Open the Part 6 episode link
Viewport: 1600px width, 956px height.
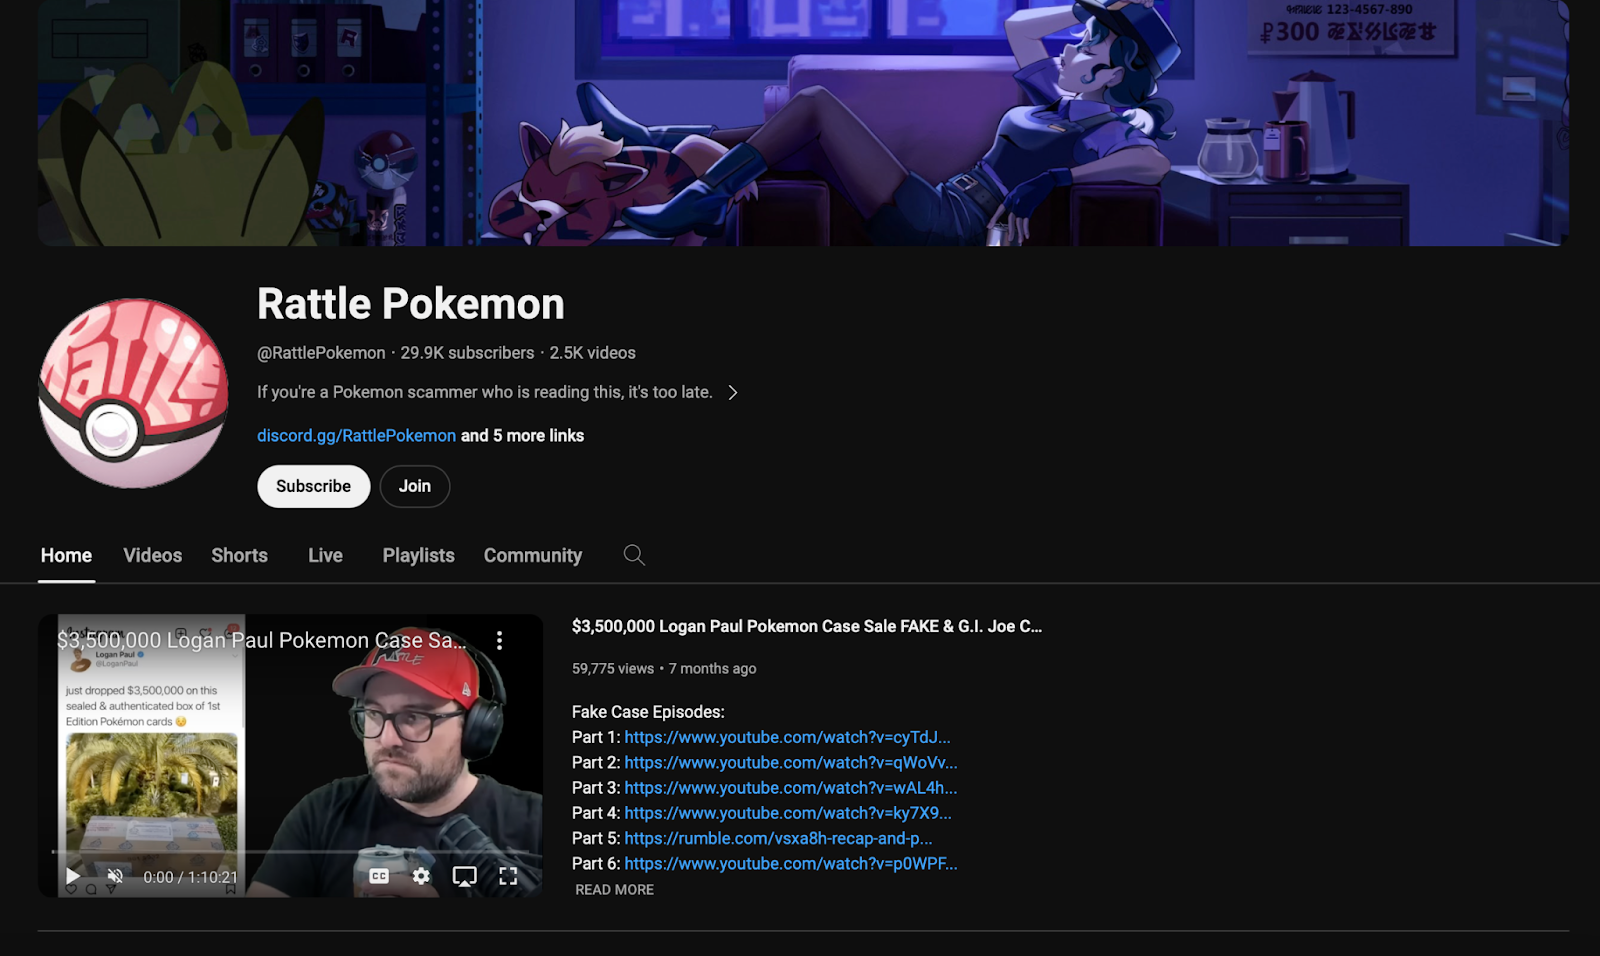tap(791, 863)
